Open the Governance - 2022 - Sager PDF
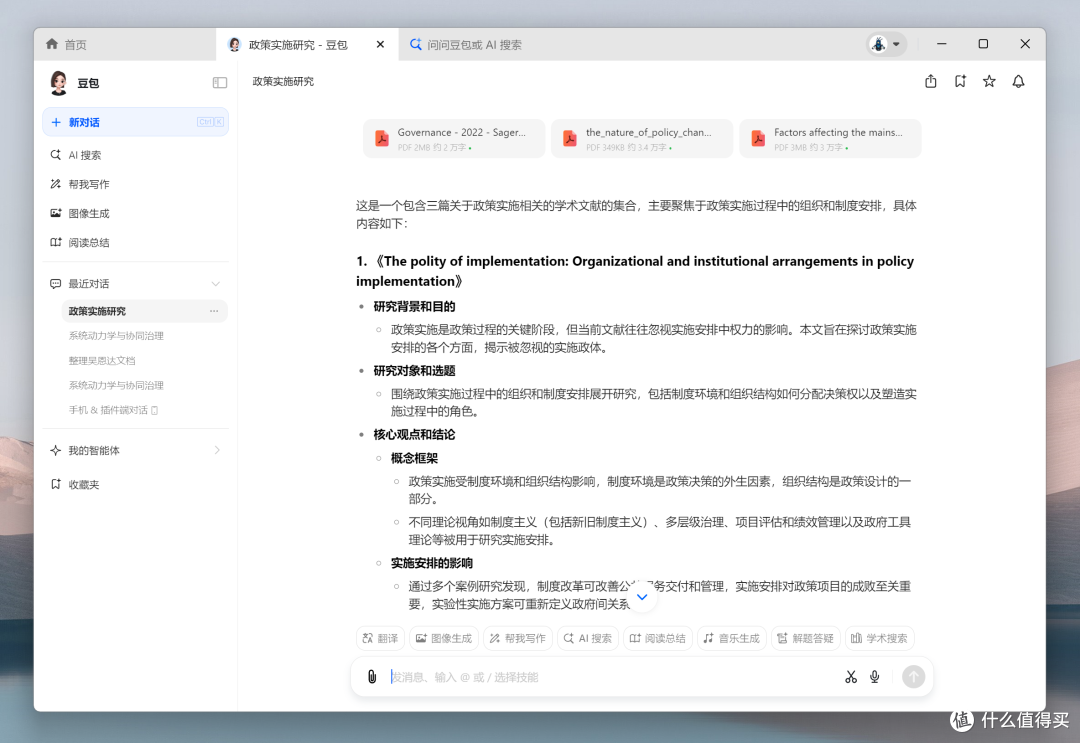Image resolution: width=1080 pixels, height=743 pixels. 454,138
